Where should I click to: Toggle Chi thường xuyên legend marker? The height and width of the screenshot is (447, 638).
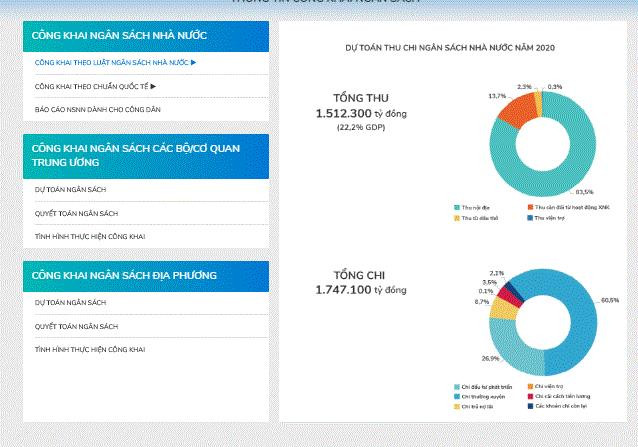point(455,397)
